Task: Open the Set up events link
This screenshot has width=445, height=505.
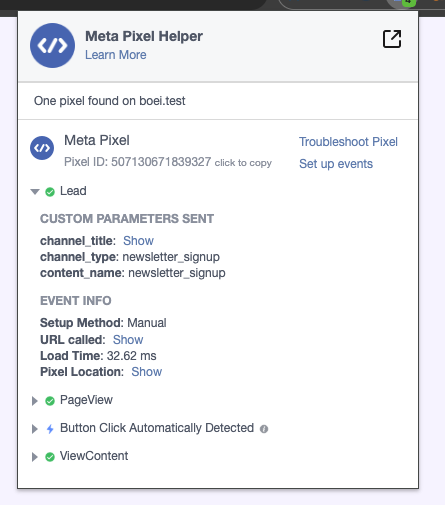Action: (x=336, y=164)
